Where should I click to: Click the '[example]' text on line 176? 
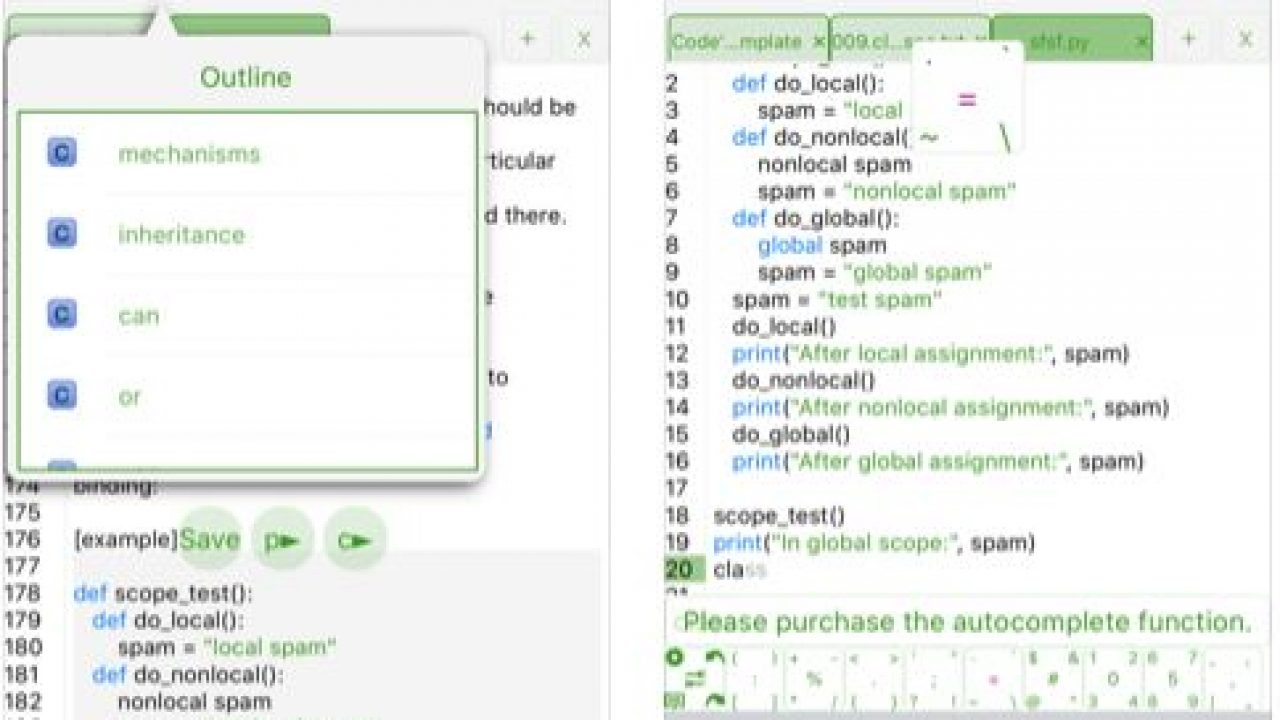click(x=125, y=540)
